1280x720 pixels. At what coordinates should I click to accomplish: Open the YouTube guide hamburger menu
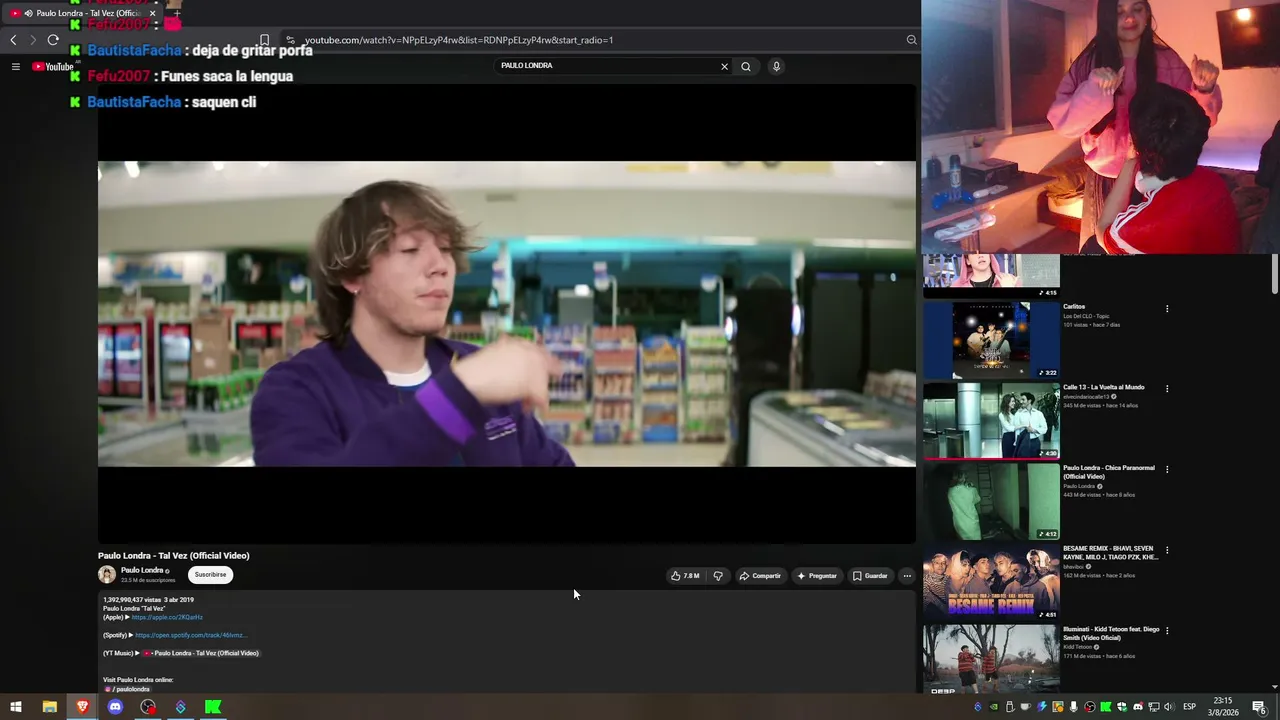click(16, 67)
